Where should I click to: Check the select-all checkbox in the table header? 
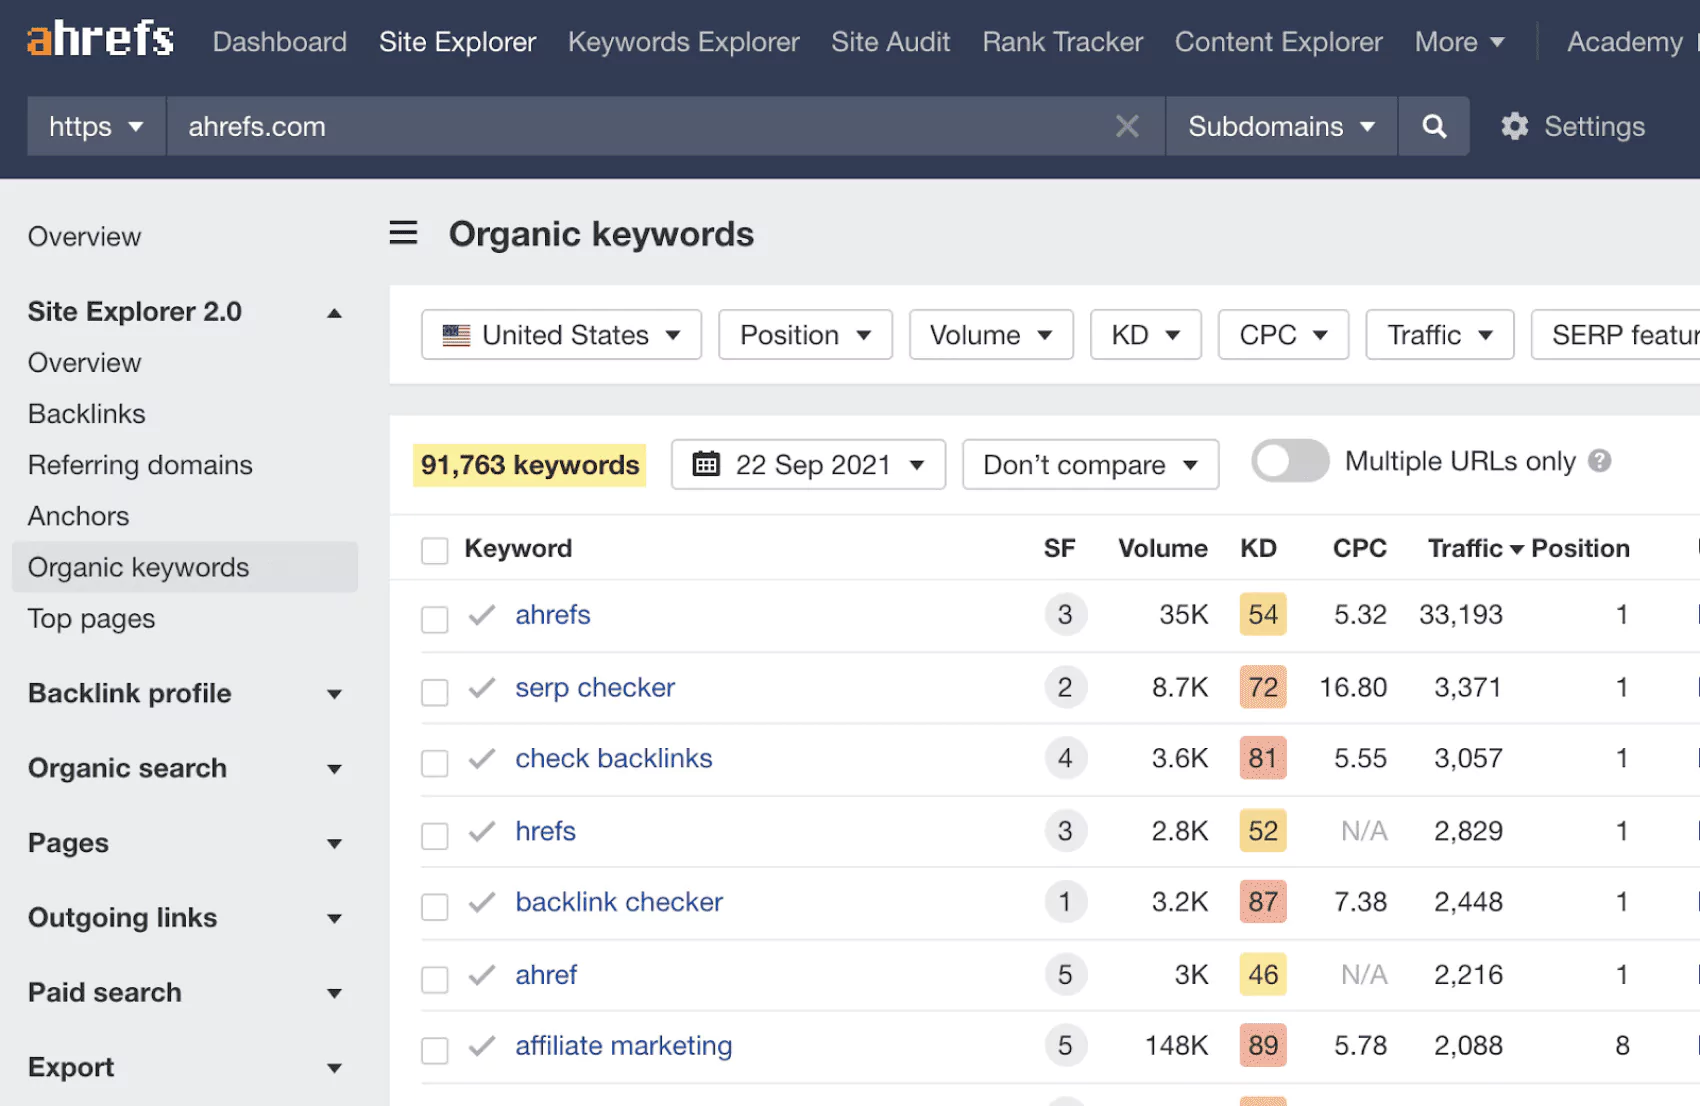[x=434, y=549]
